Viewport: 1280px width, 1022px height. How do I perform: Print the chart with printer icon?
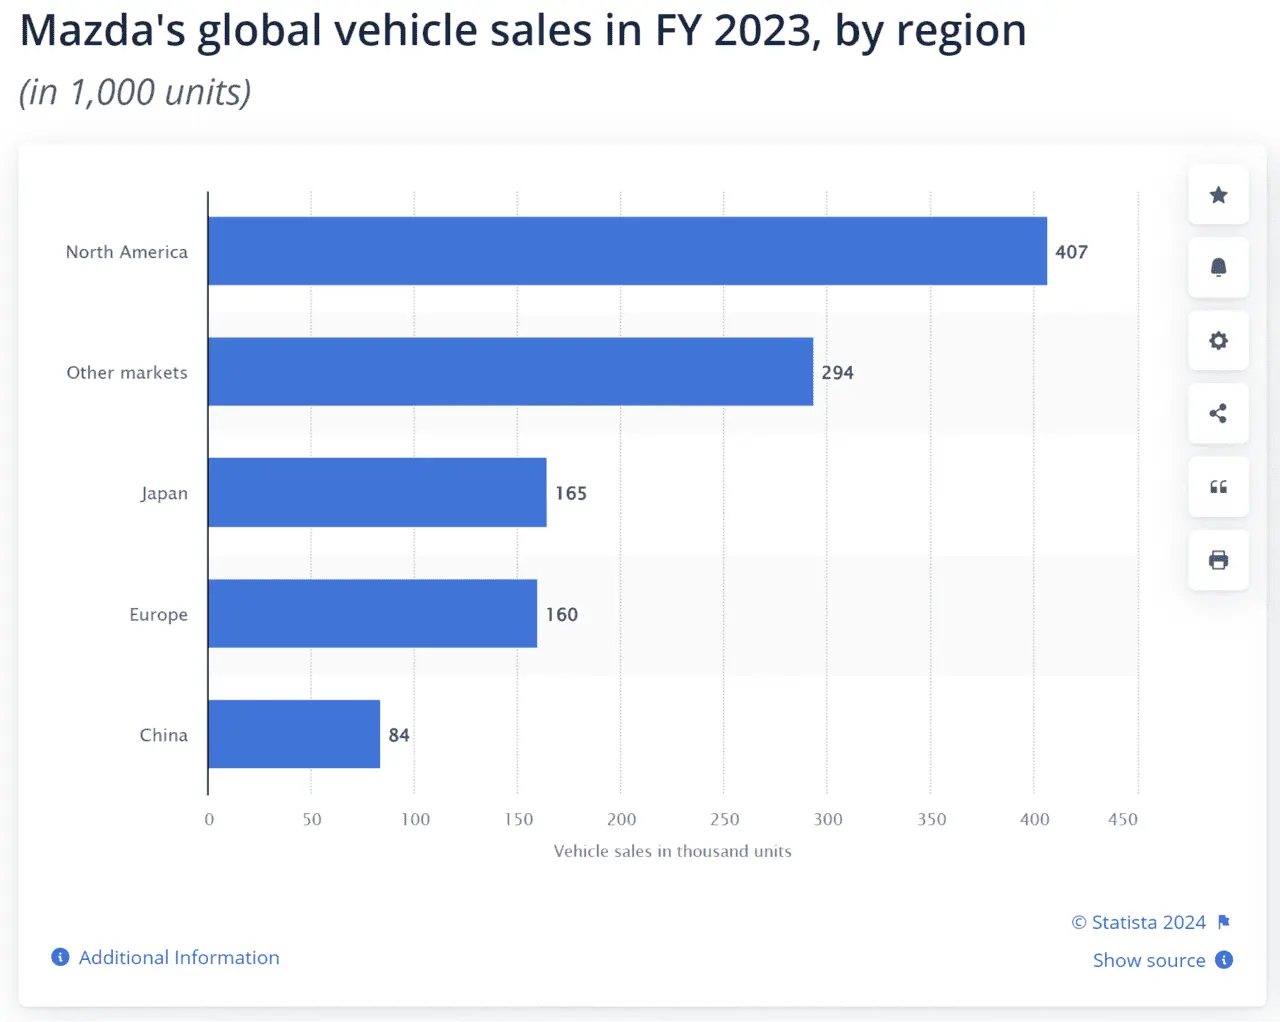(x=1218, y=560)
